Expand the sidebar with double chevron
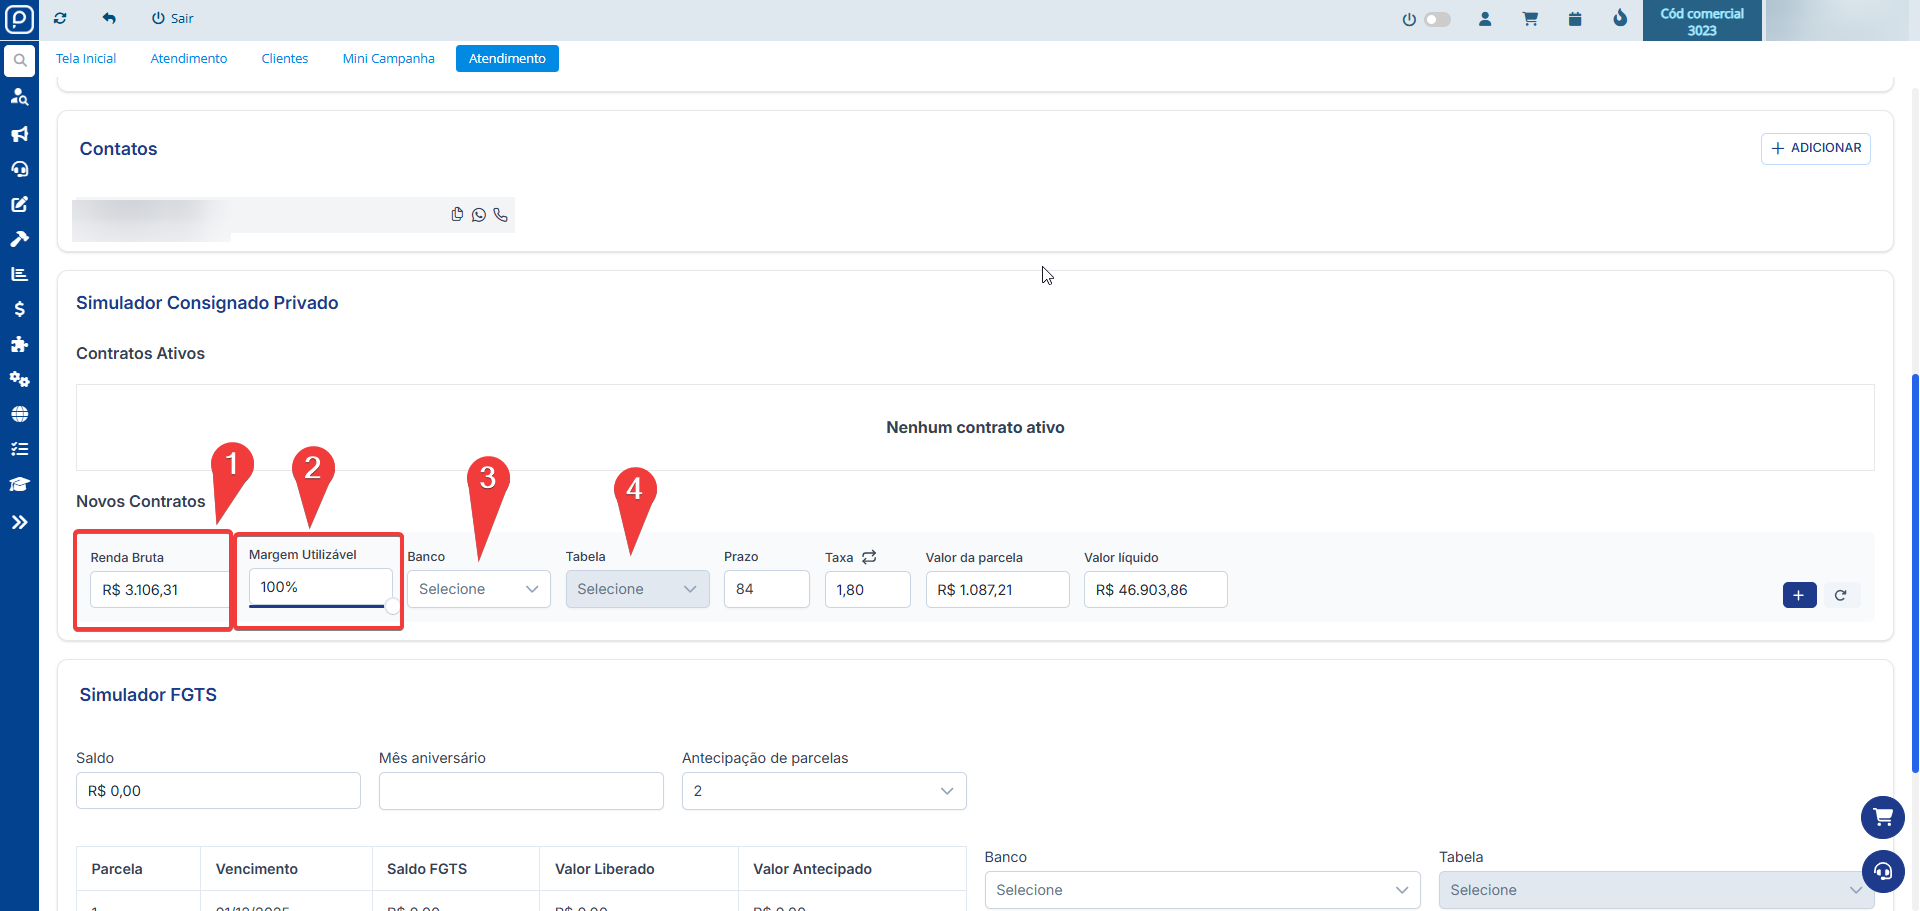 pyautogui.click(x=19, y=522)
